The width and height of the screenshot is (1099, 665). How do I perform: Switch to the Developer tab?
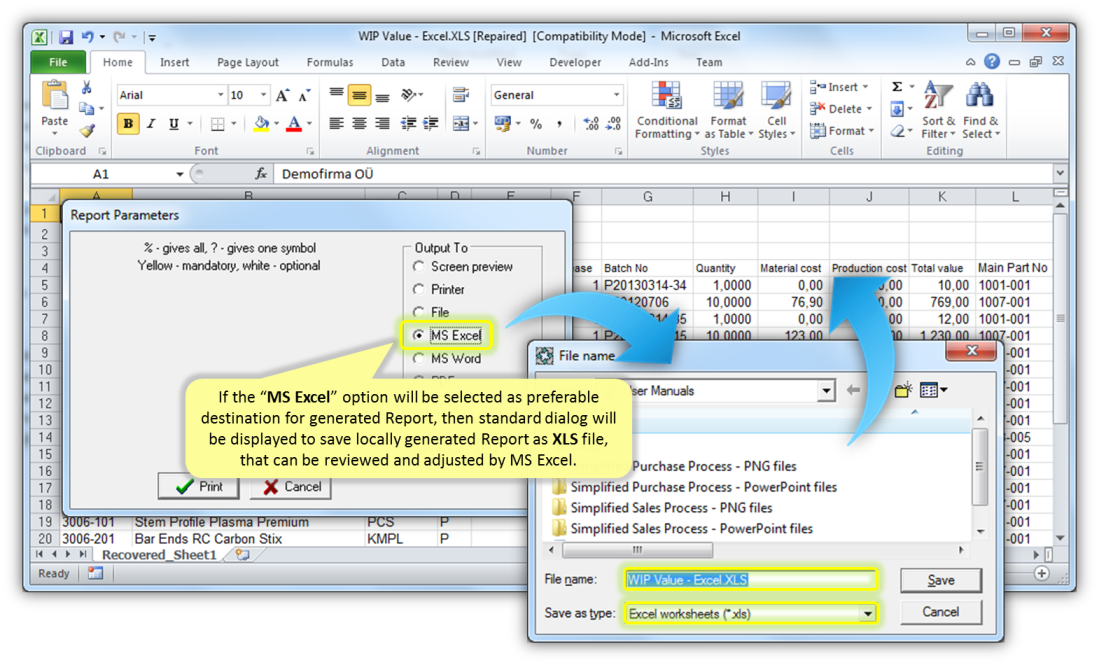575,62
